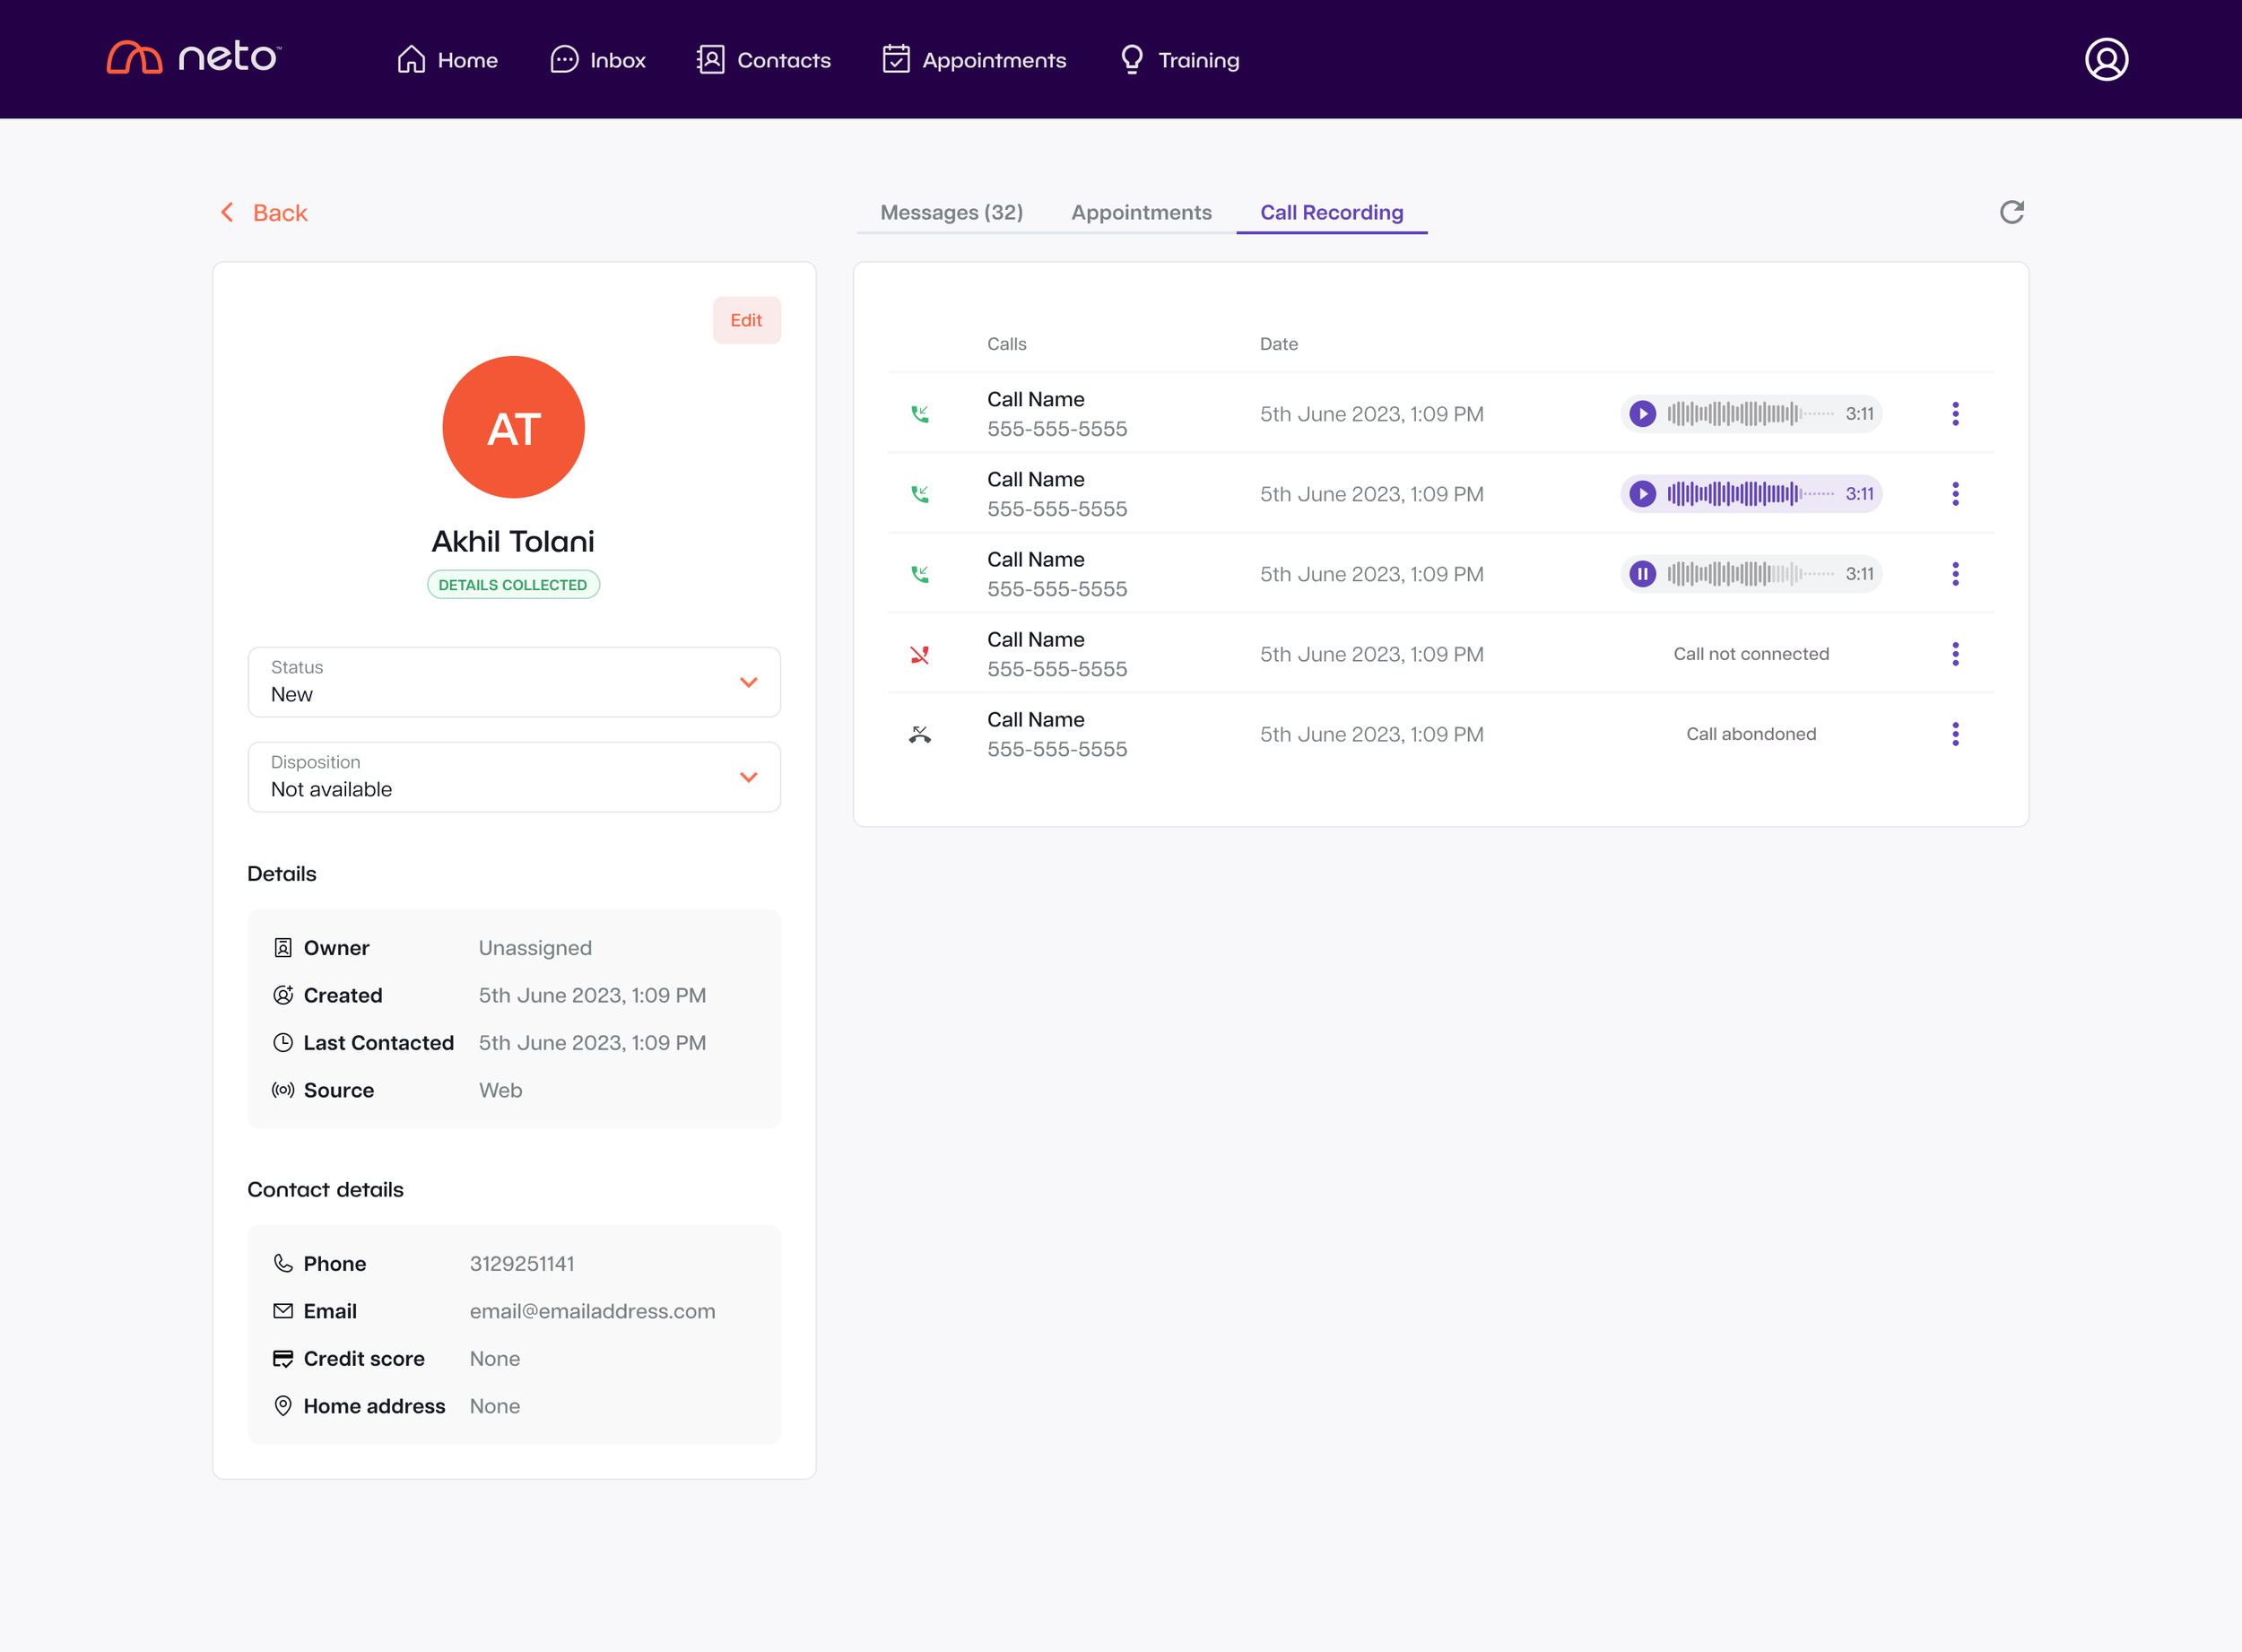Screen dimensions: 2242x1652
Task: Play the first call recording
Action: [x=1642, y=414]
